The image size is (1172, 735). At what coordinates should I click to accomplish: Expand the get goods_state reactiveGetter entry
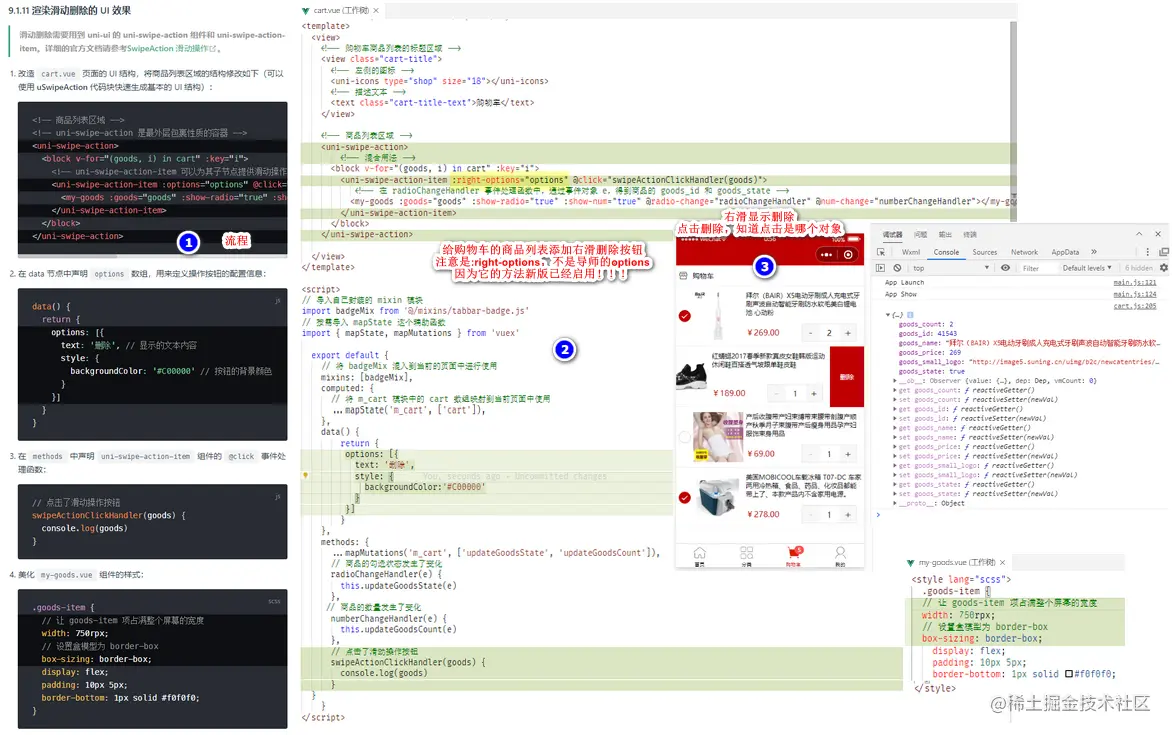895,485
